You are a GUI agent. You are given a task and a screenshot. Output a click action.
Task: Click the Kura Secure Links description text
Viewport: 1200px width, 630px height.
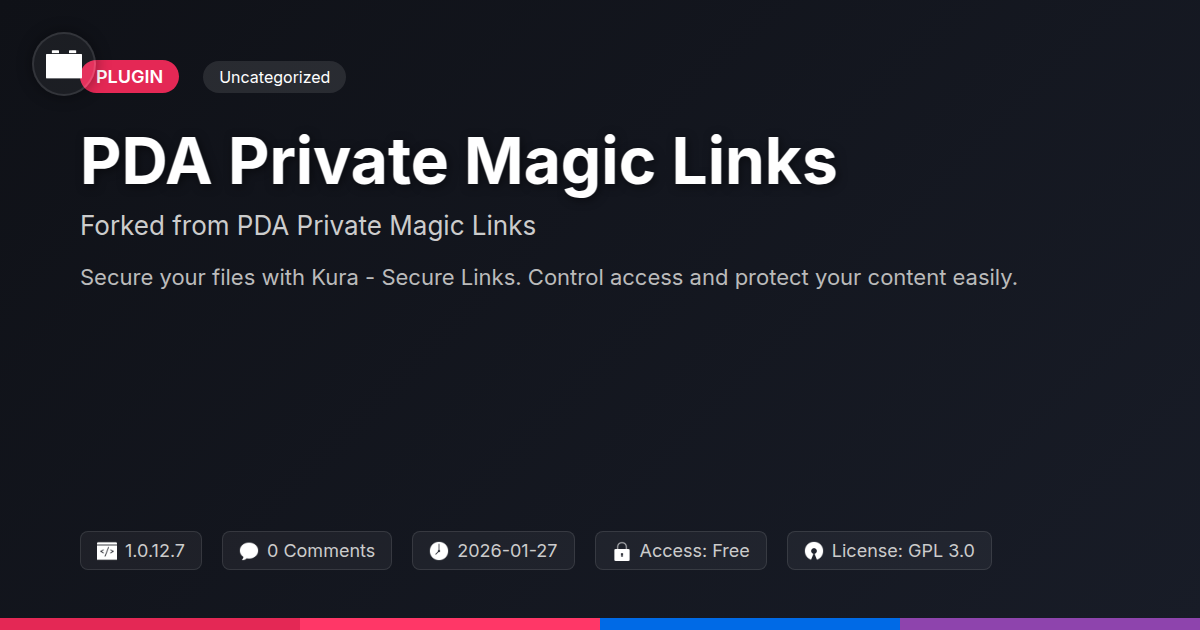coord(549,277)
